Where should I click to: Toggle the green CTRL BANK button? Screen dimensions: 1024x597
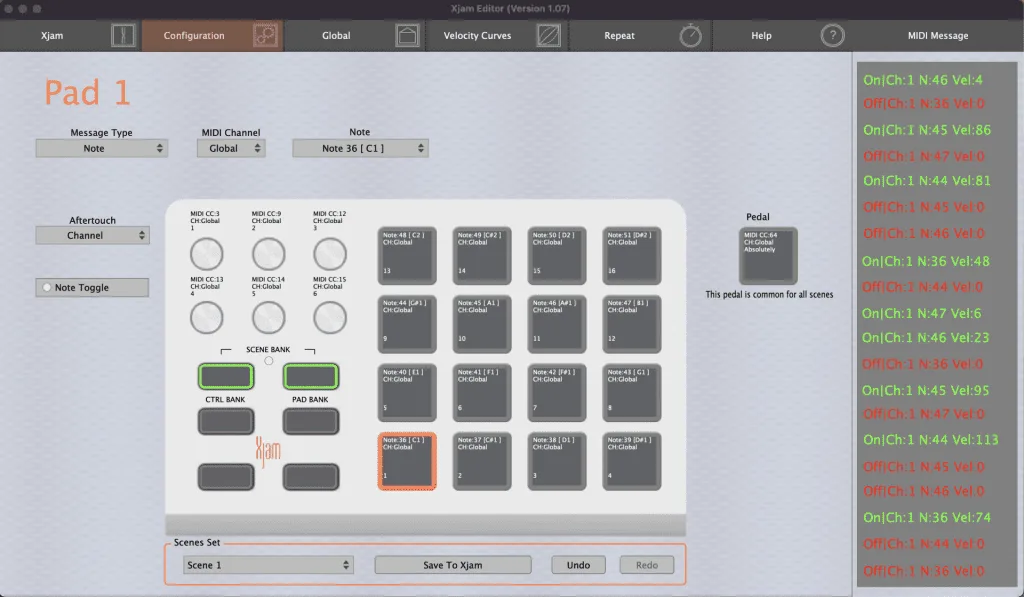pyautogui.click(x=226, y=376)
